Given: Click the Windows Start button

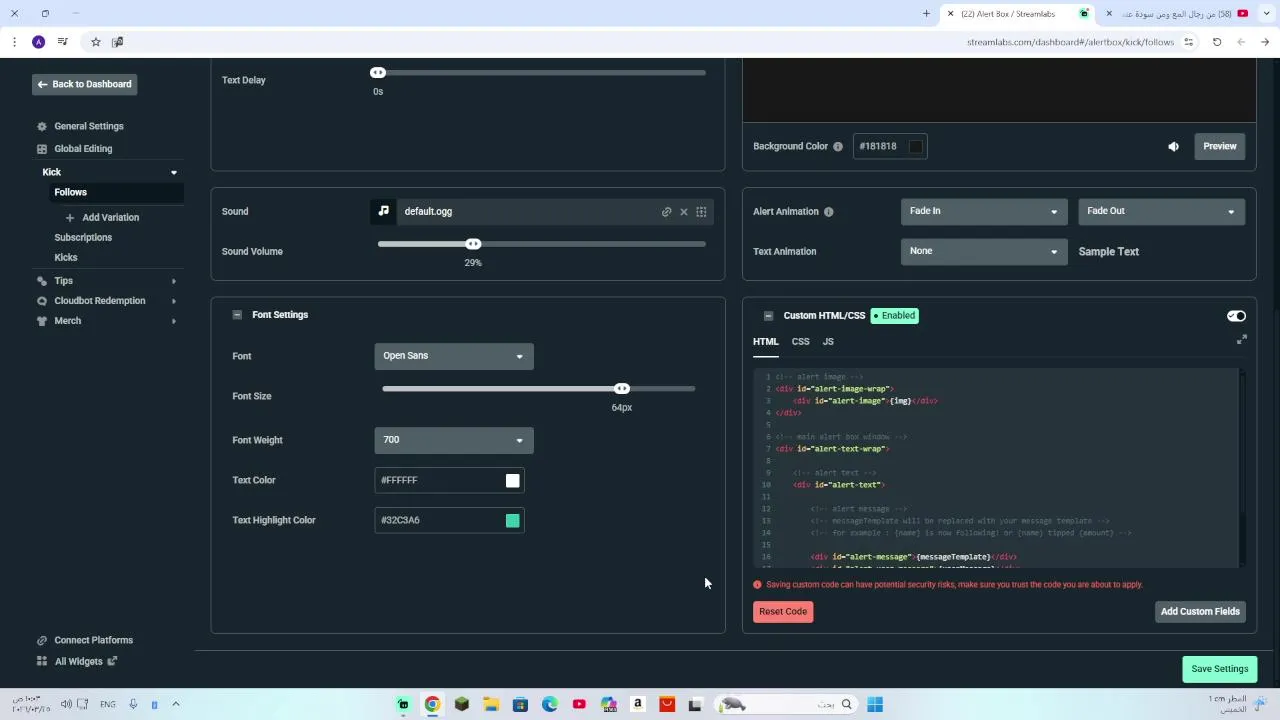Looking at the screenshot, I should pyautogui.click(x=875, y=704).
